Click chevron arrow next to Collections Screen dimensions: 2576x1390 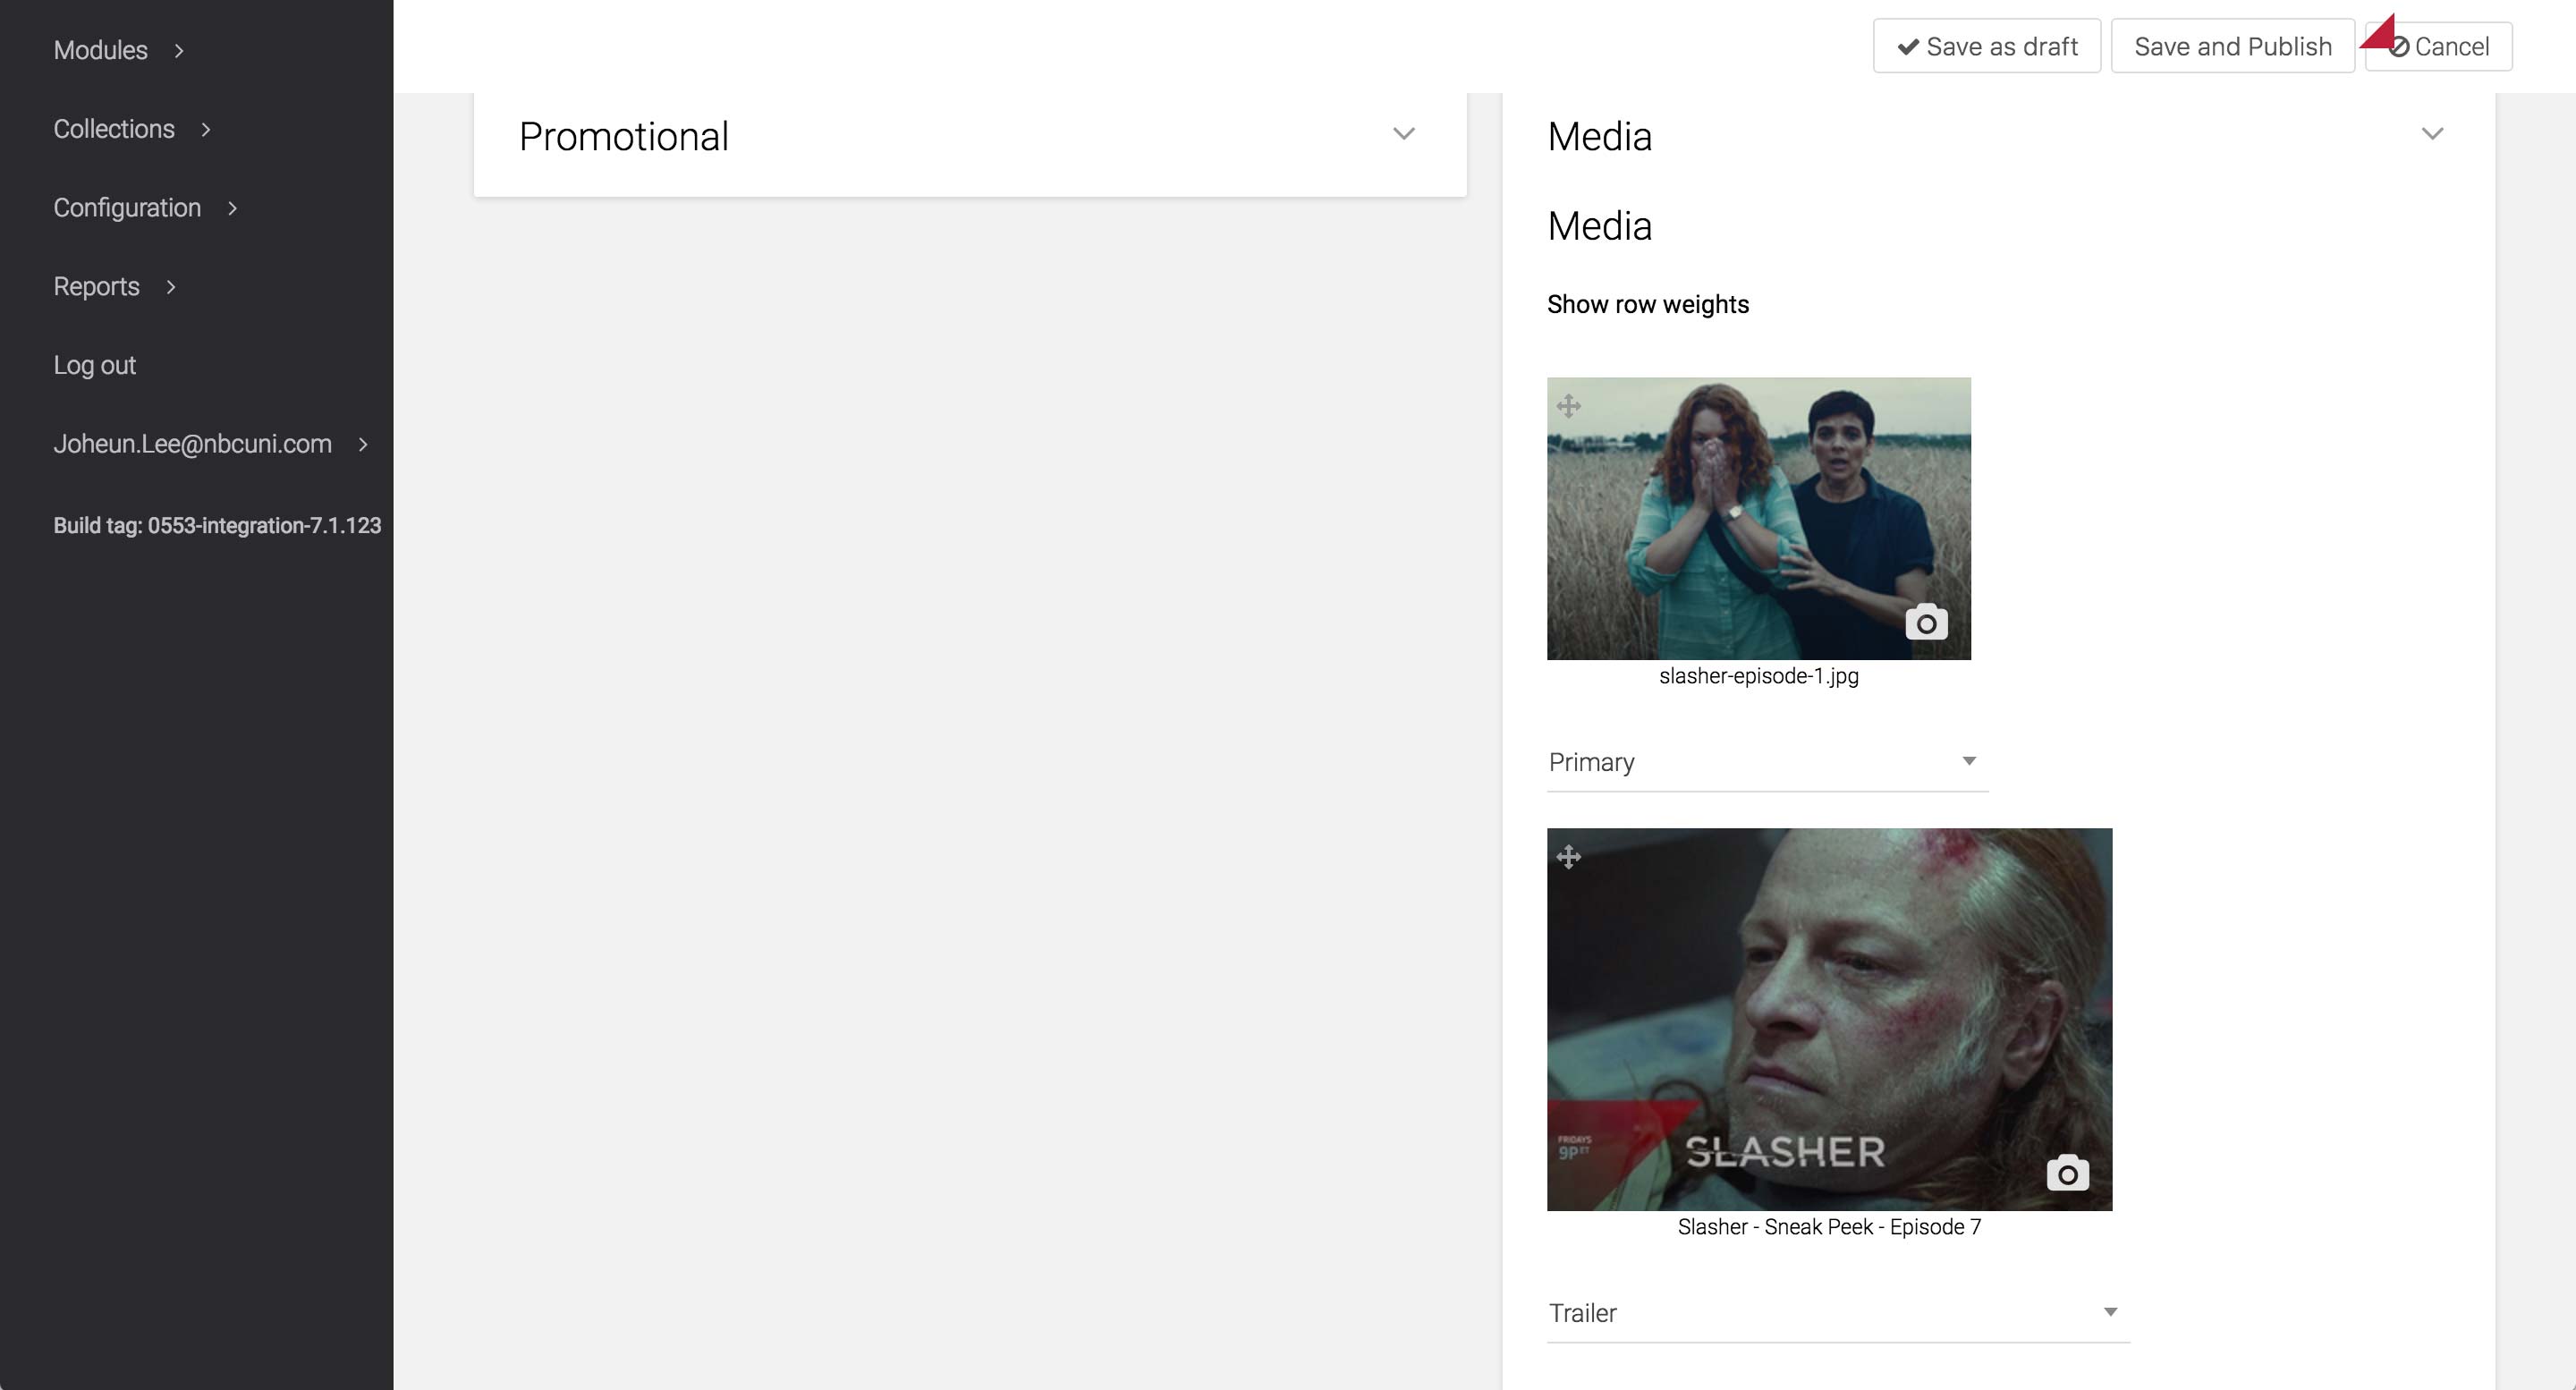tap(206, 130)
